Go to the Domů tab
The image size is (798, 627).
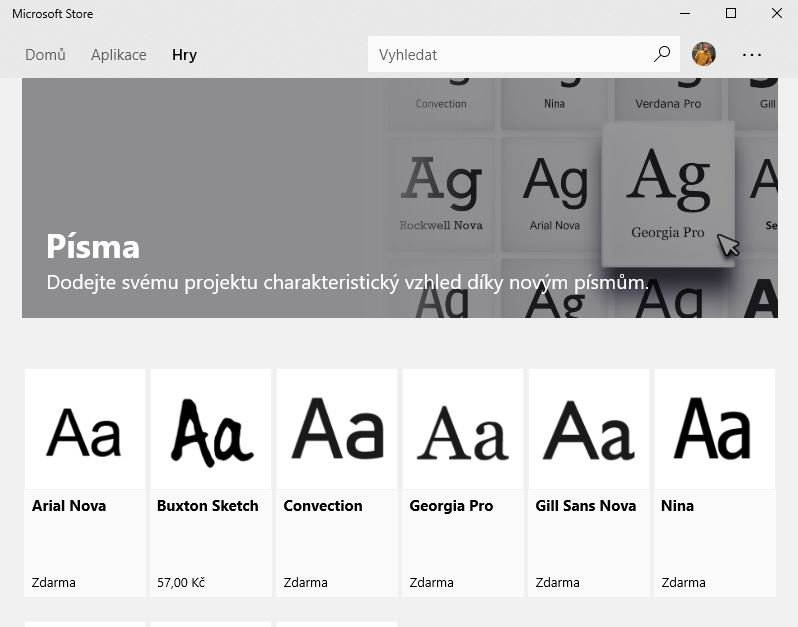(x=45, y=54)
